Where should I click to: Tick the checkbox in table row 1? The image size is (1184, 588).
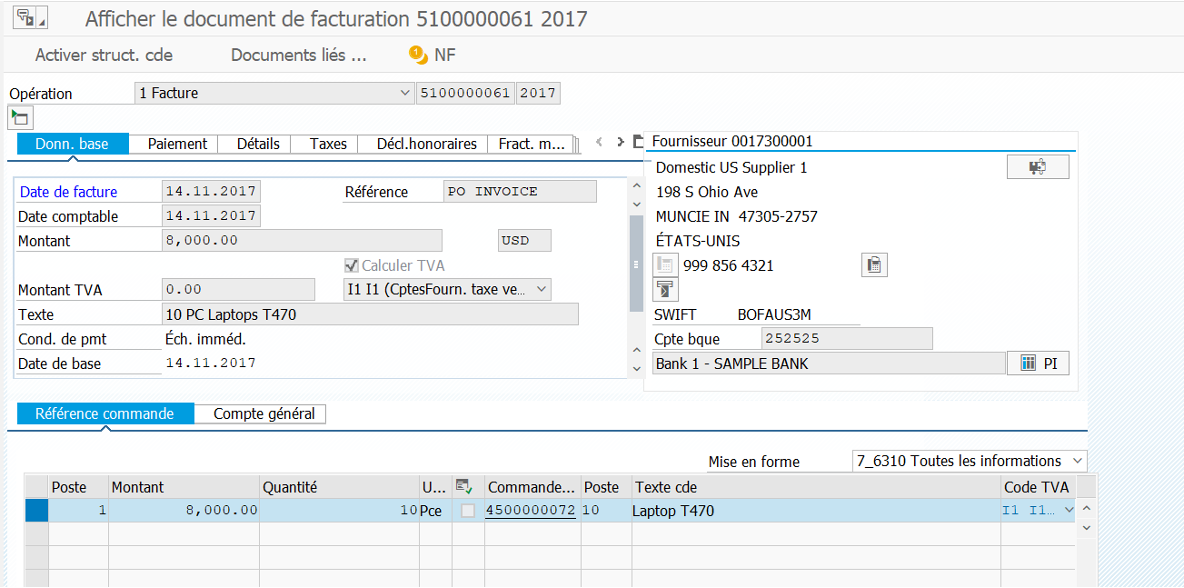coord(468,511)
